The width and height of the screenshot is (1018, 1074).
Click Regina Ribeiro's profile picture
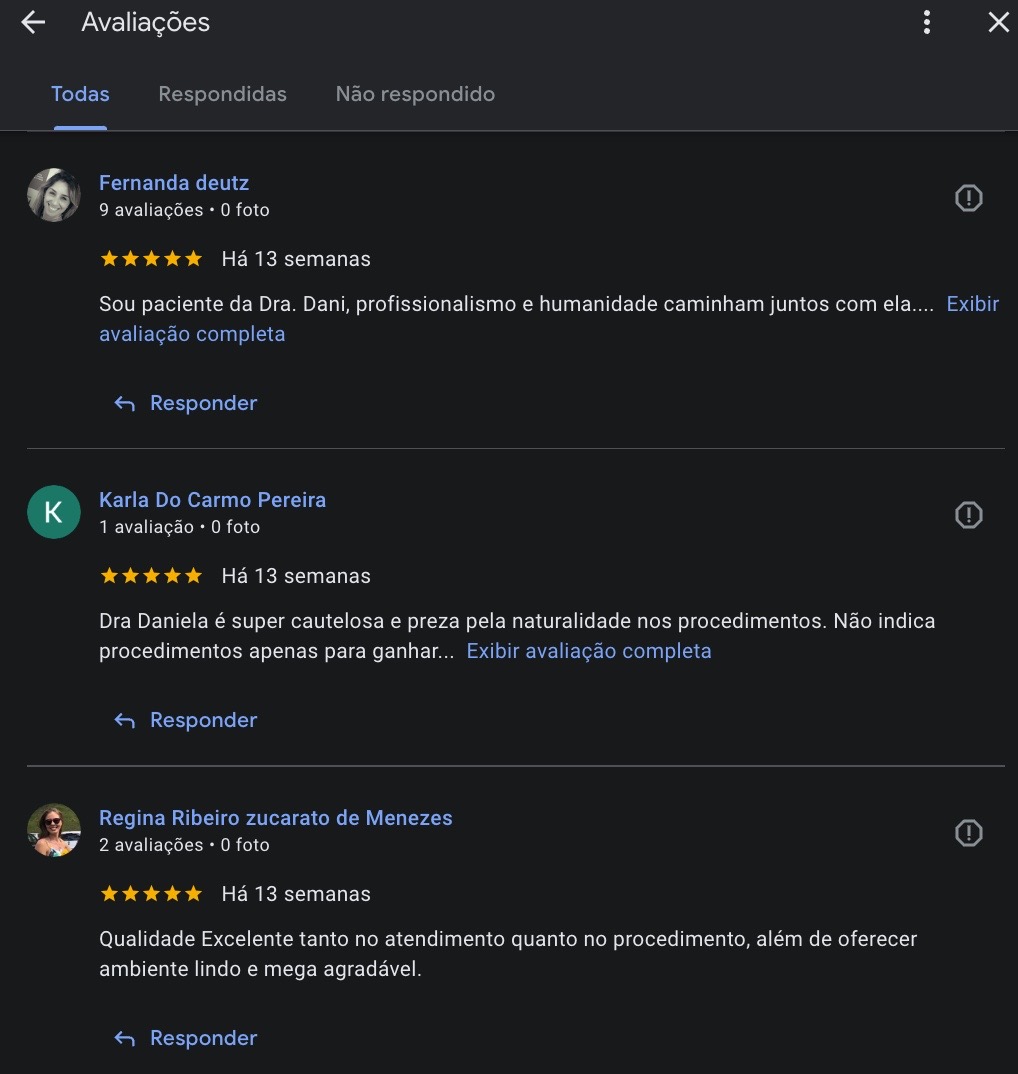pos(53,830)
